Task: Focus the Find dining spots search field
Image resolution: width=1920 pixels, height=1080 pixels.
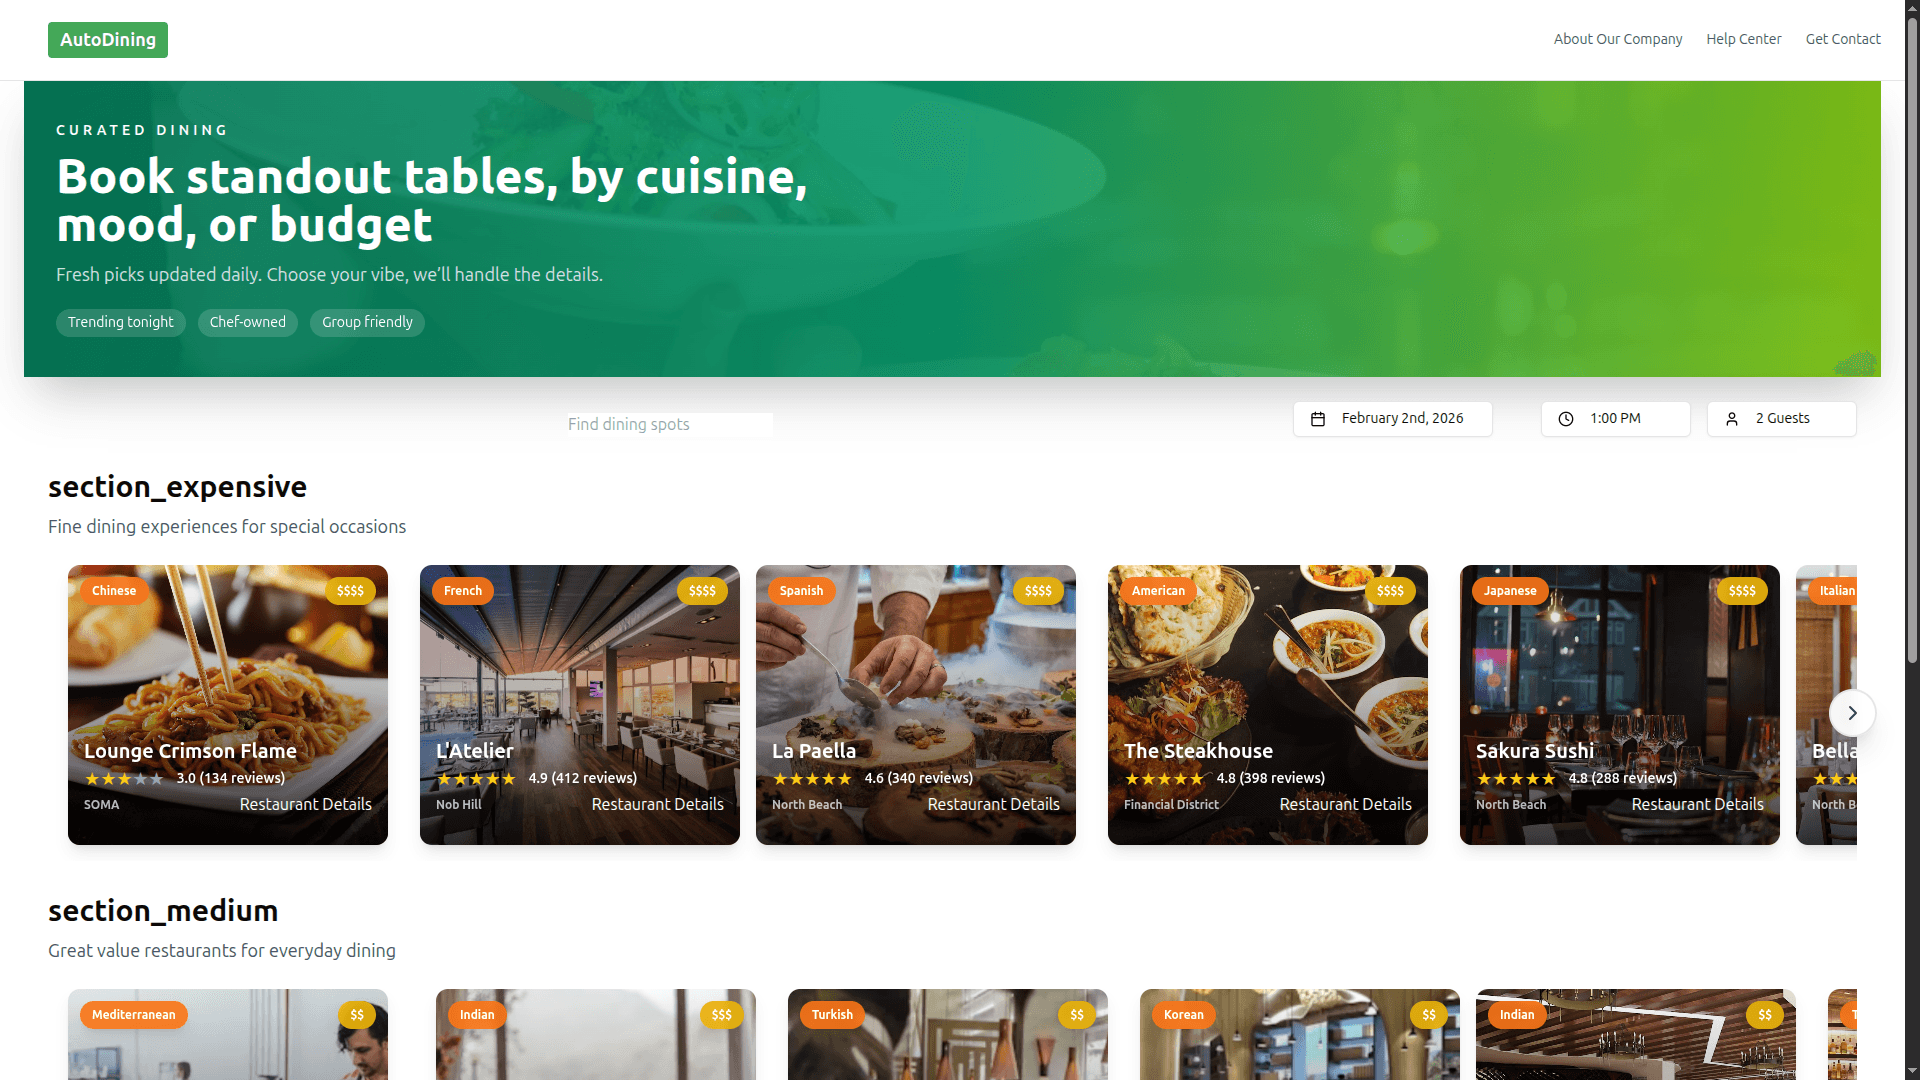Action: tap(670, 424)
